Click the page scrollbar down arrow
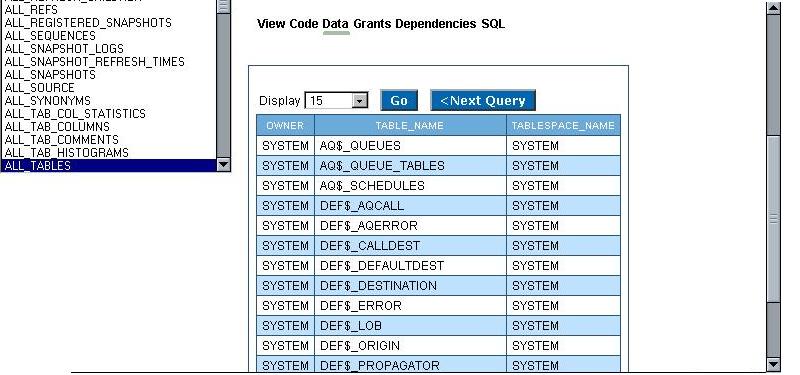 [x=773, y=364]
